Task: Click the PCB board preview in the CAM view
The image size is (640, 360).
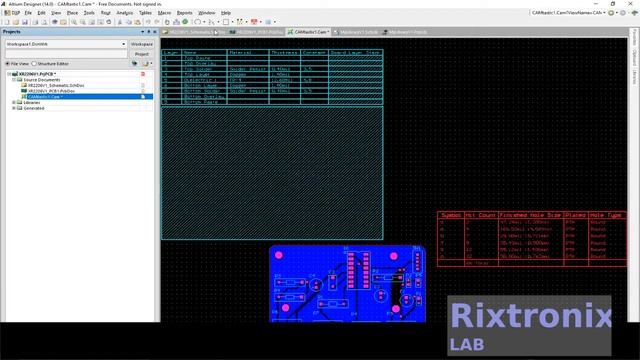Action: click(x=348, y=284)
